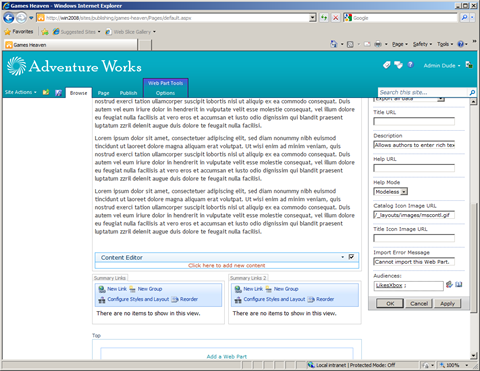Click the I Like It tag icon

(x=387, y=65)
